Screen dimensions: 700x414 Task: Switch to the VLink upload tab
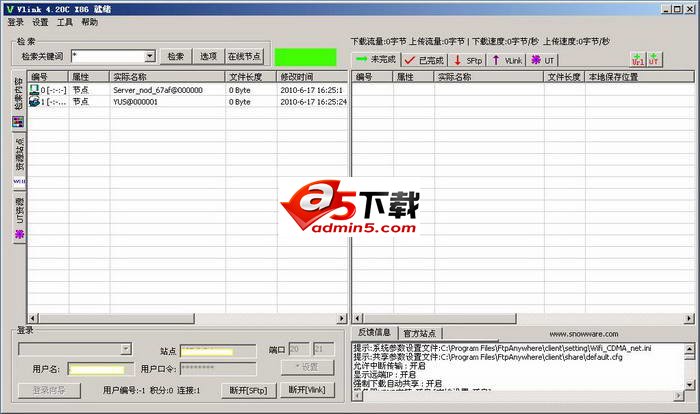click(x=507, y=60)
